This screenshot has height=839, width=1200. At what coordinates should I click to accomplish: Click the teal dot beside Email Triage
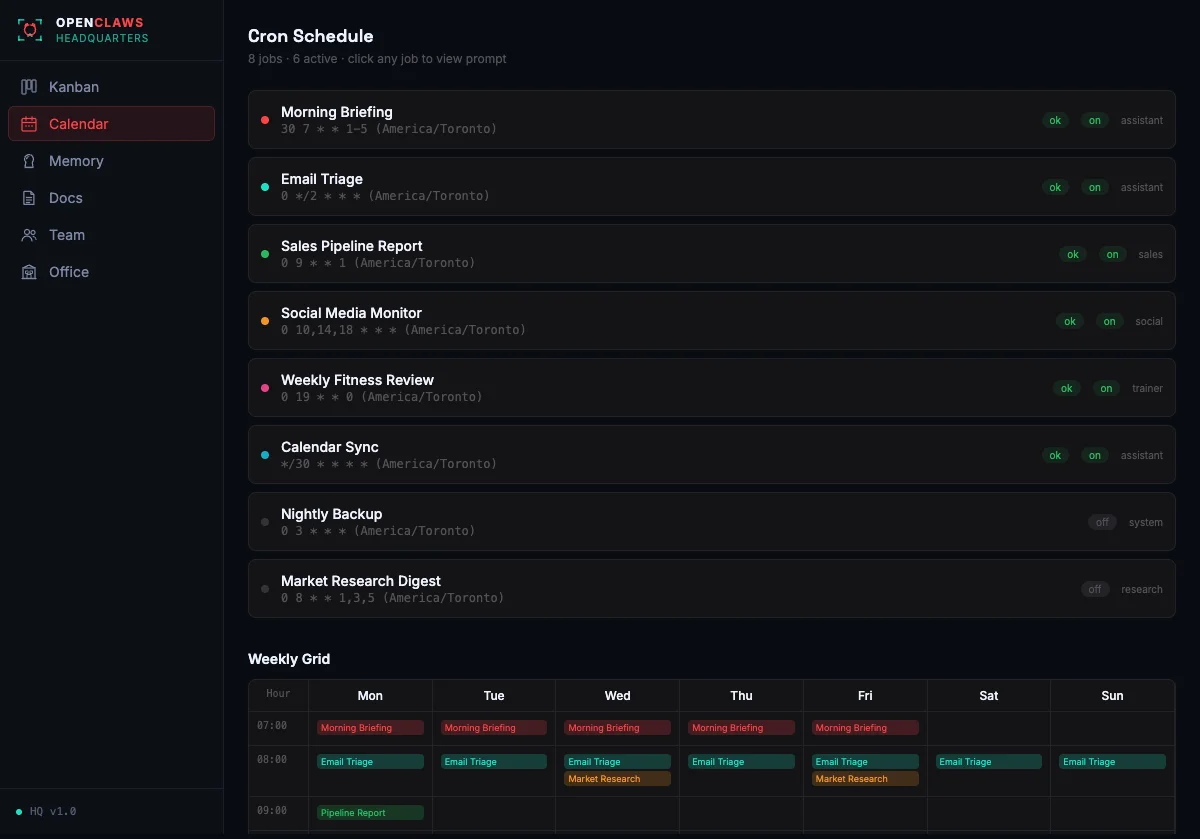(265, 187)
